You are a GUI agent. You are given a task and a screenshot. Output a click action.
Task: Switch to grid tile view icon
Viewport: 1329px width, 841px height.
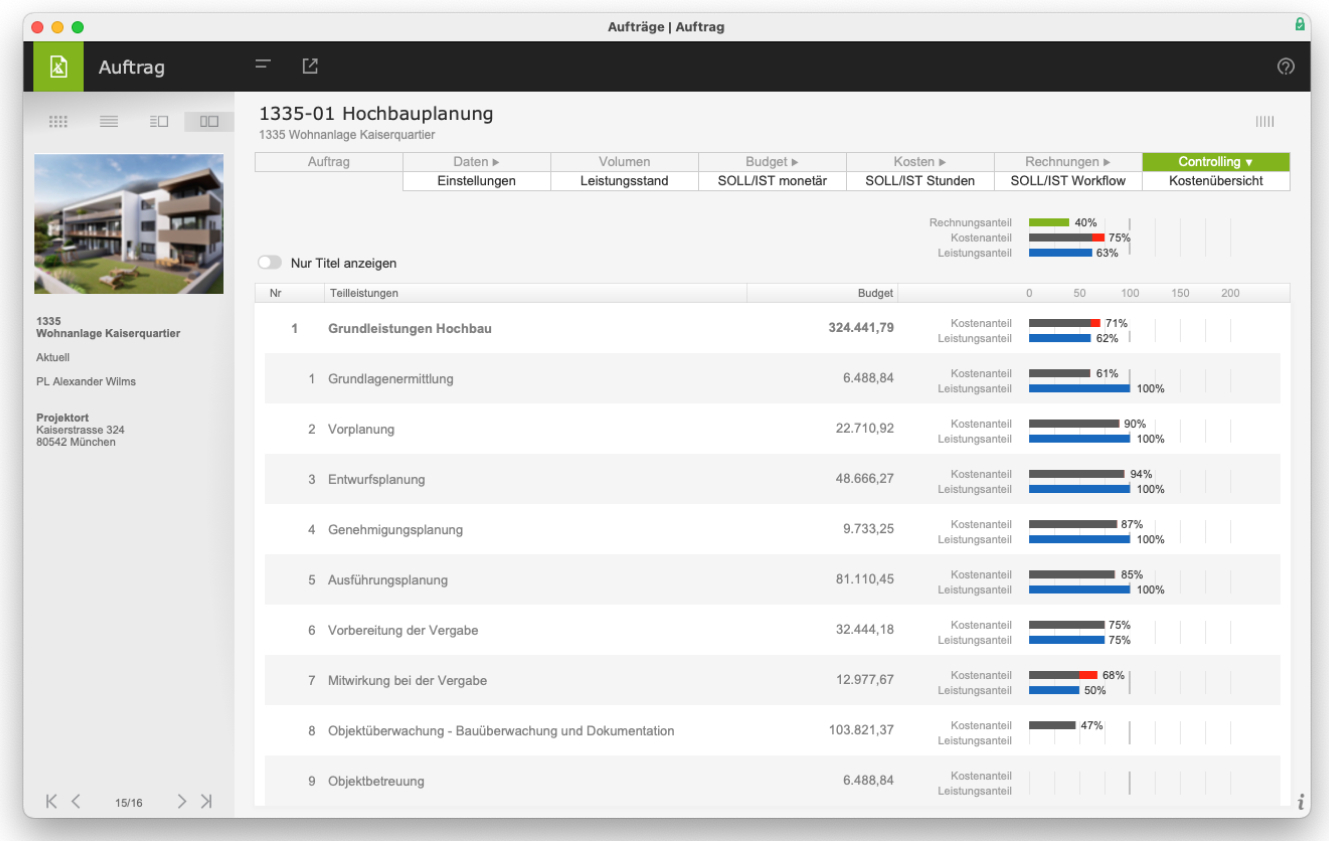point(58,121)
